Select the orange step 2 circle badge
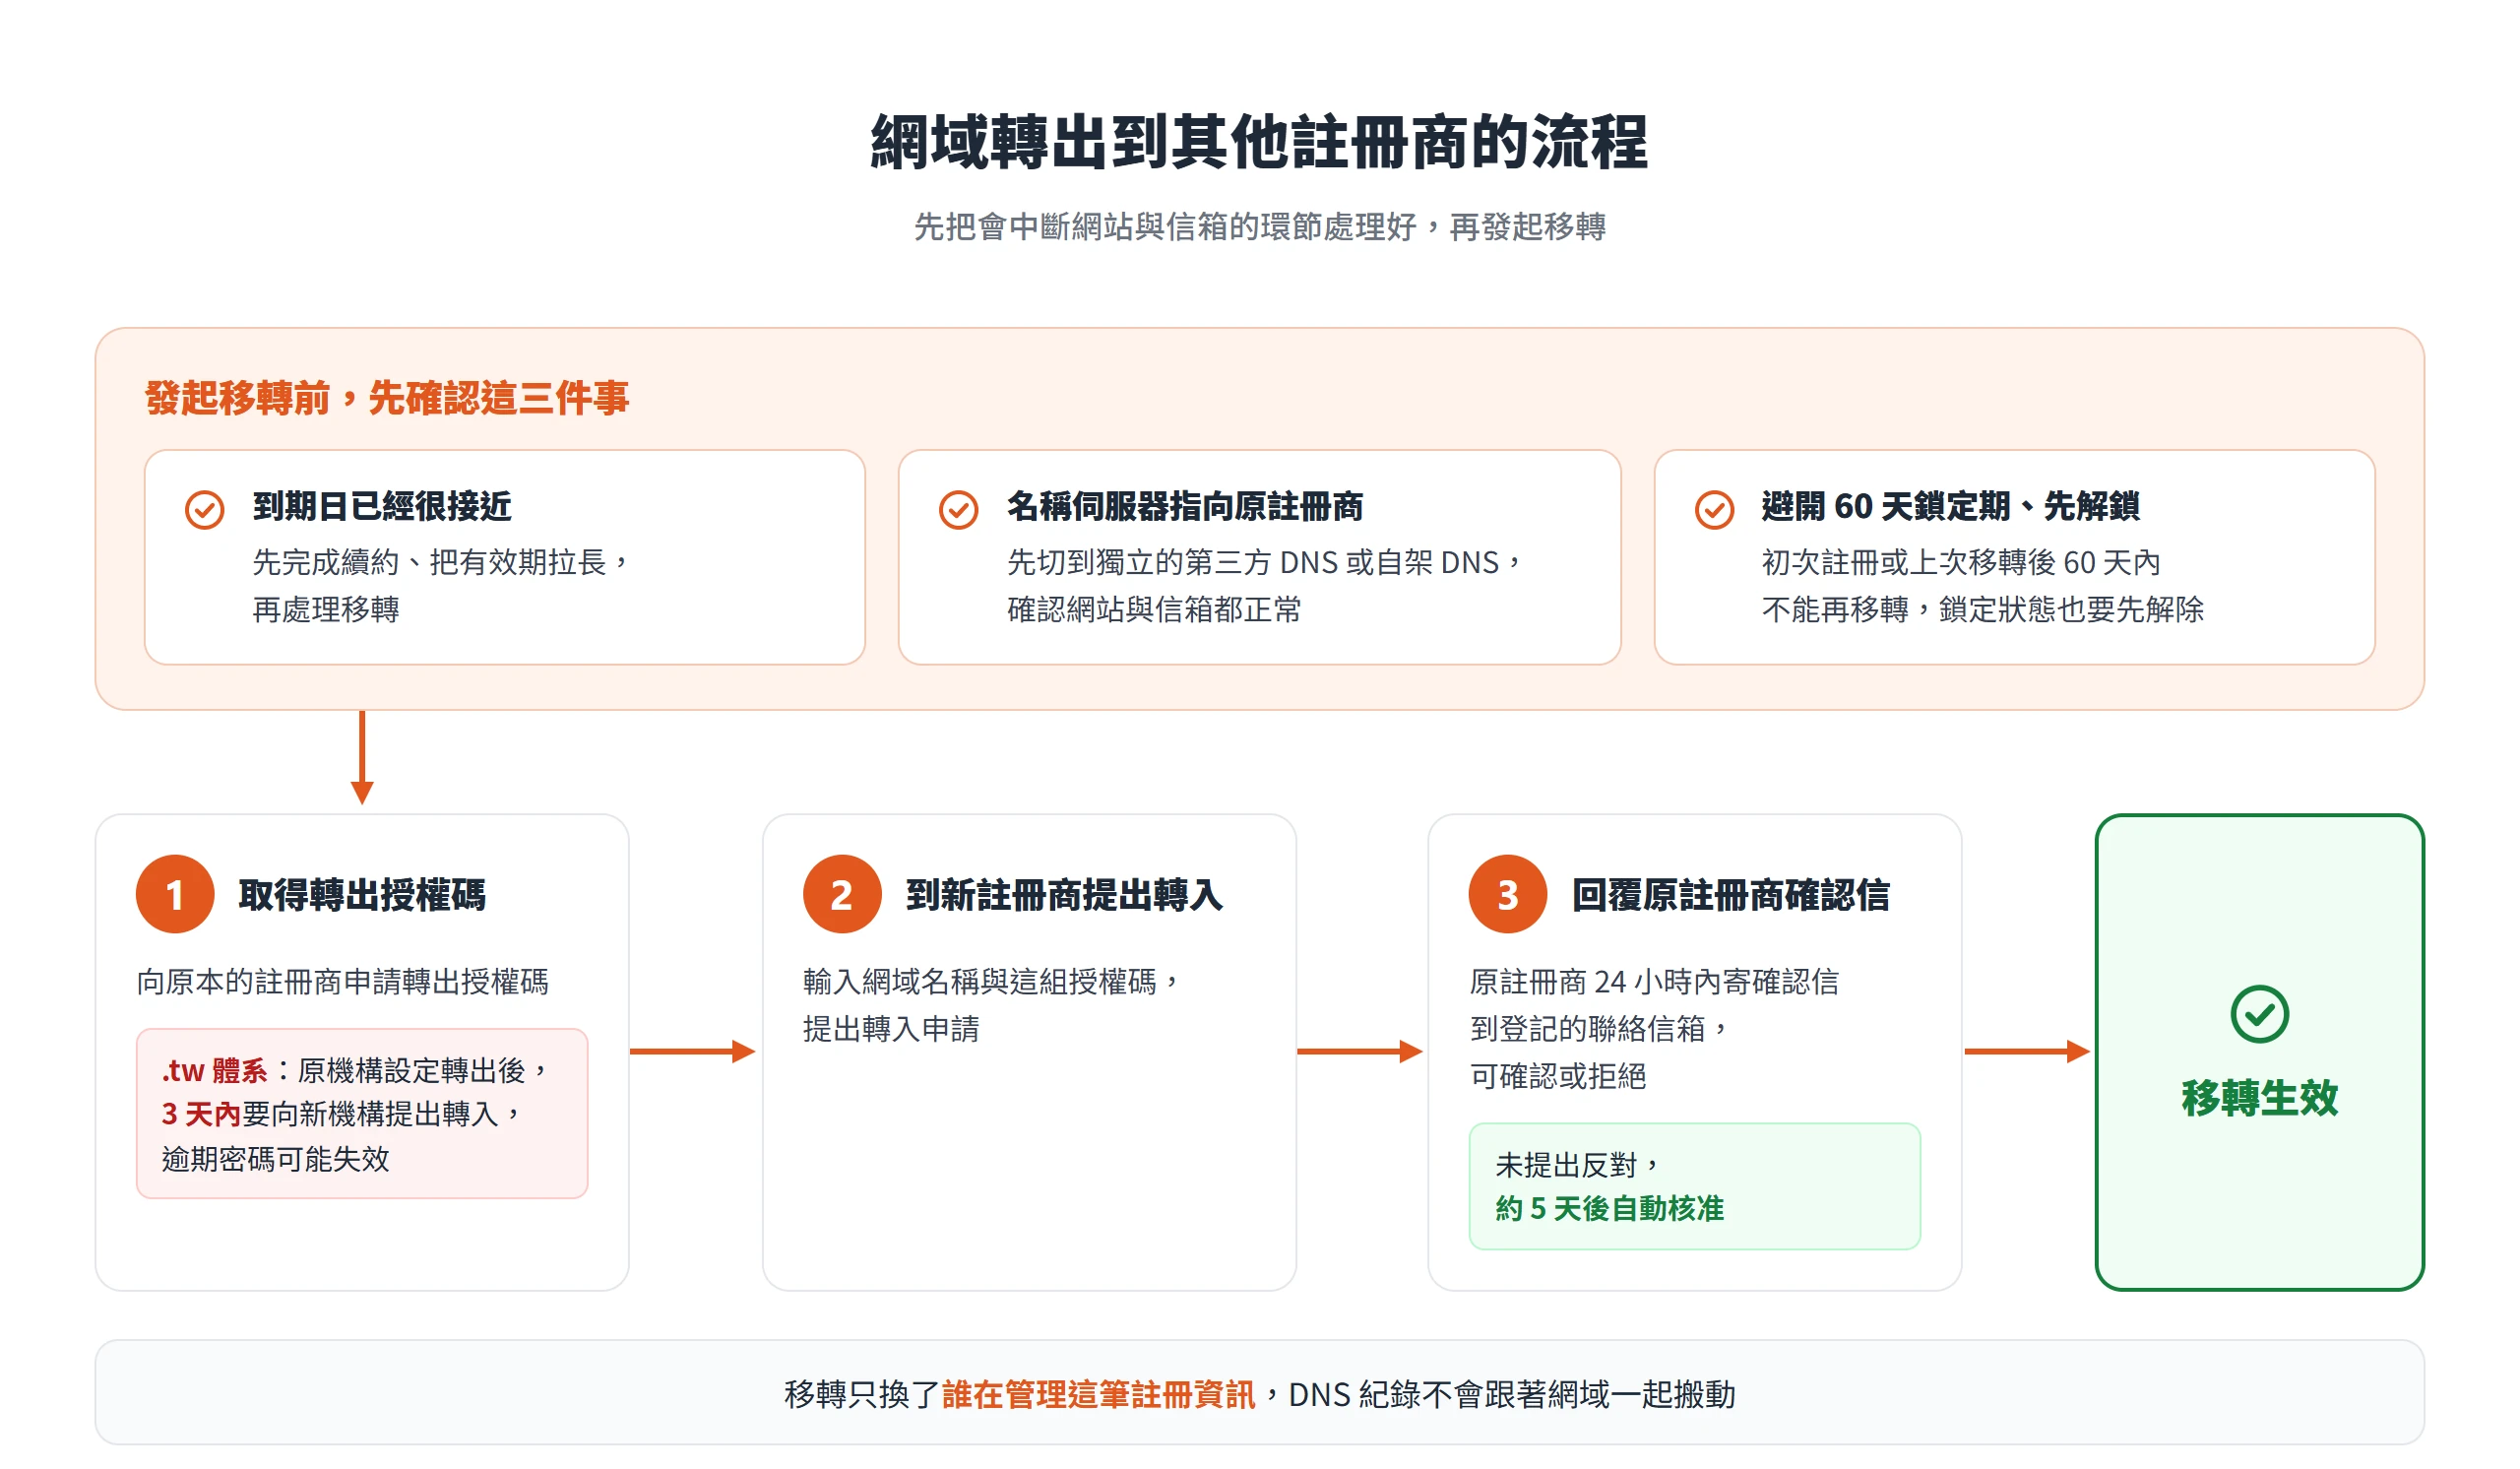Viewport: 2520px width, 1469px height. click(842, 894)
